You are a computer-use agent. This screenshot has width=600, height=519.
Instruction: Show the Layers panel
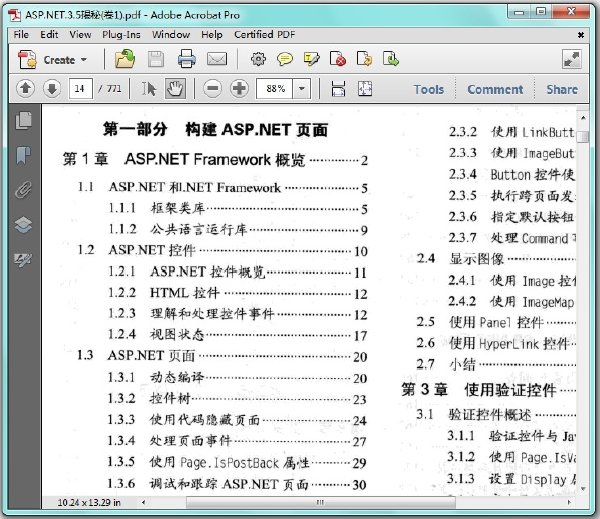point(24,225)
